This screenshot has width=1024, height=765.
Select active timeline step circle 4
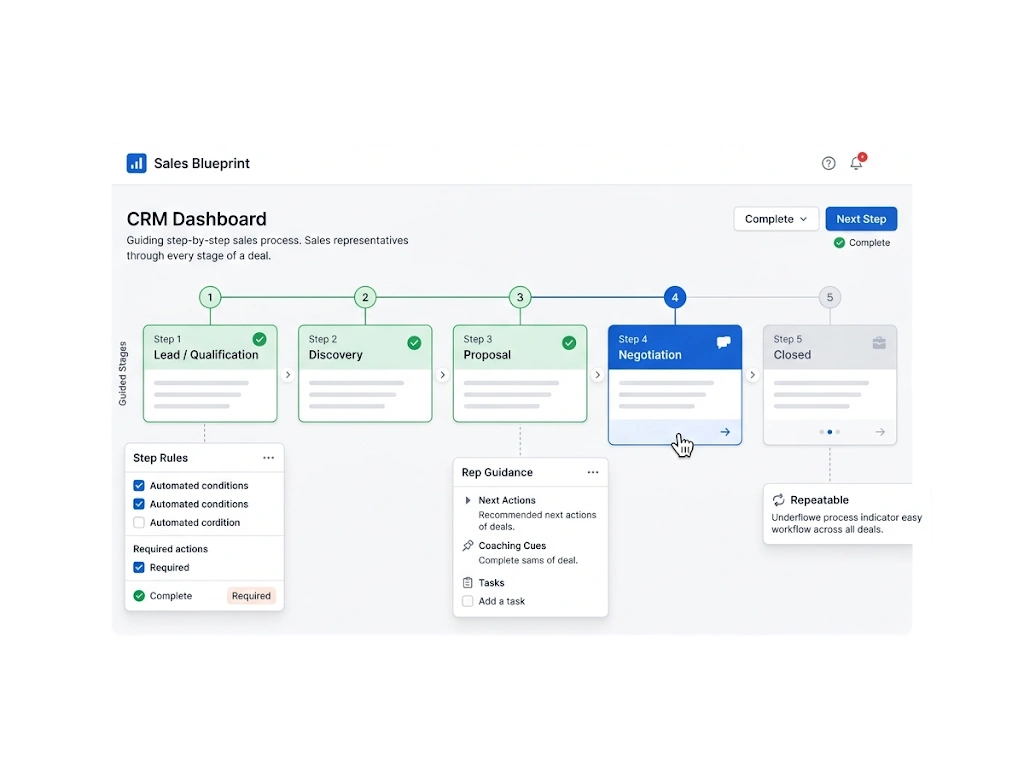click(675, 297)
